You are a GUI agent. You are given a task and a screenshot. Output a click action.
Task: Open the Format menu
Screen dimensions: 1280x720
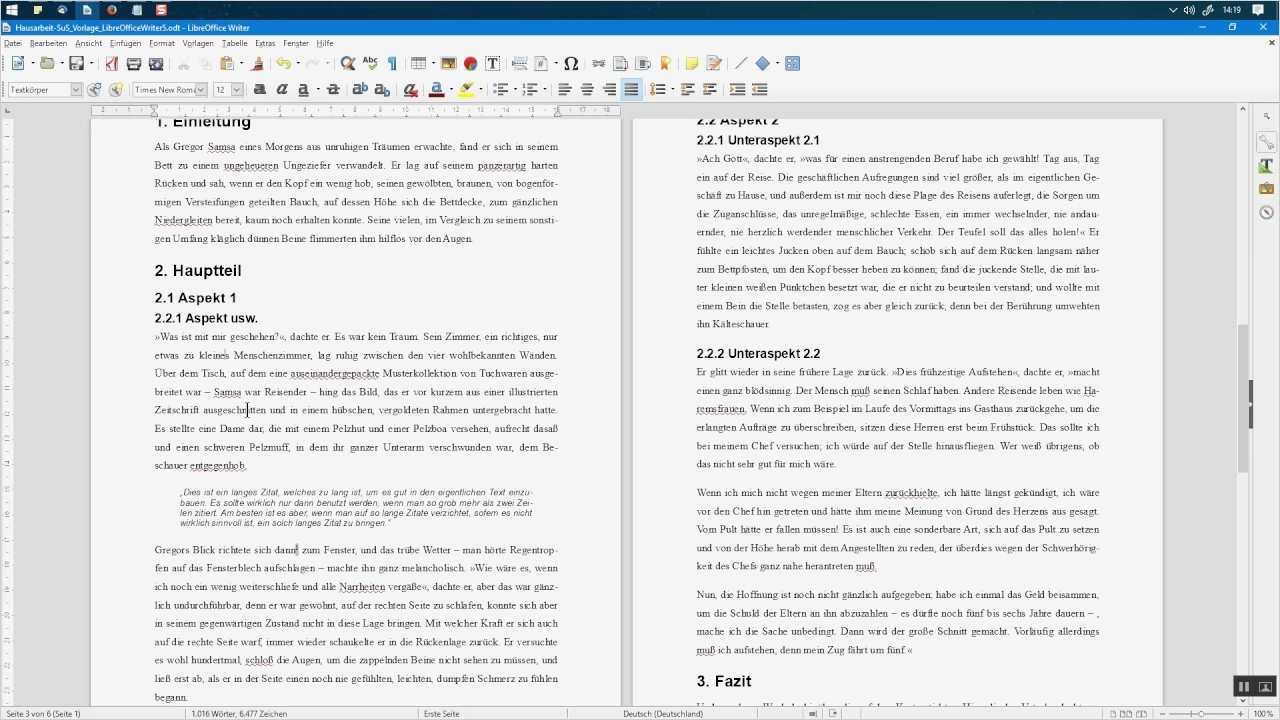pyautogui.click(x=162, y=43)
